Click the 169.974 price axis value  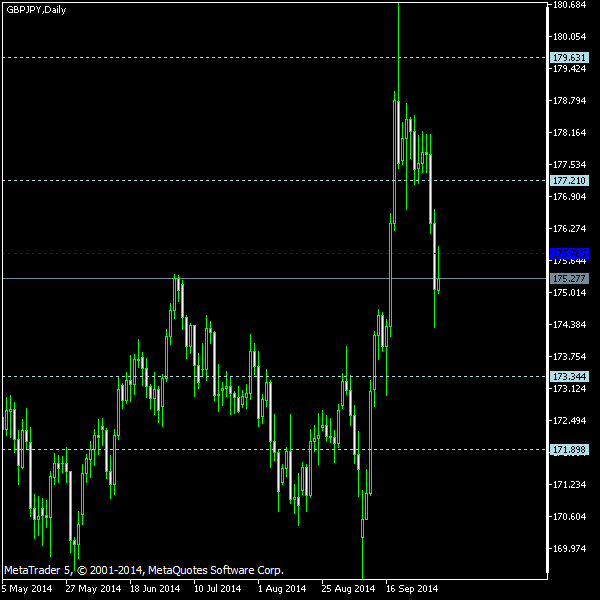[x=569, y=549]
